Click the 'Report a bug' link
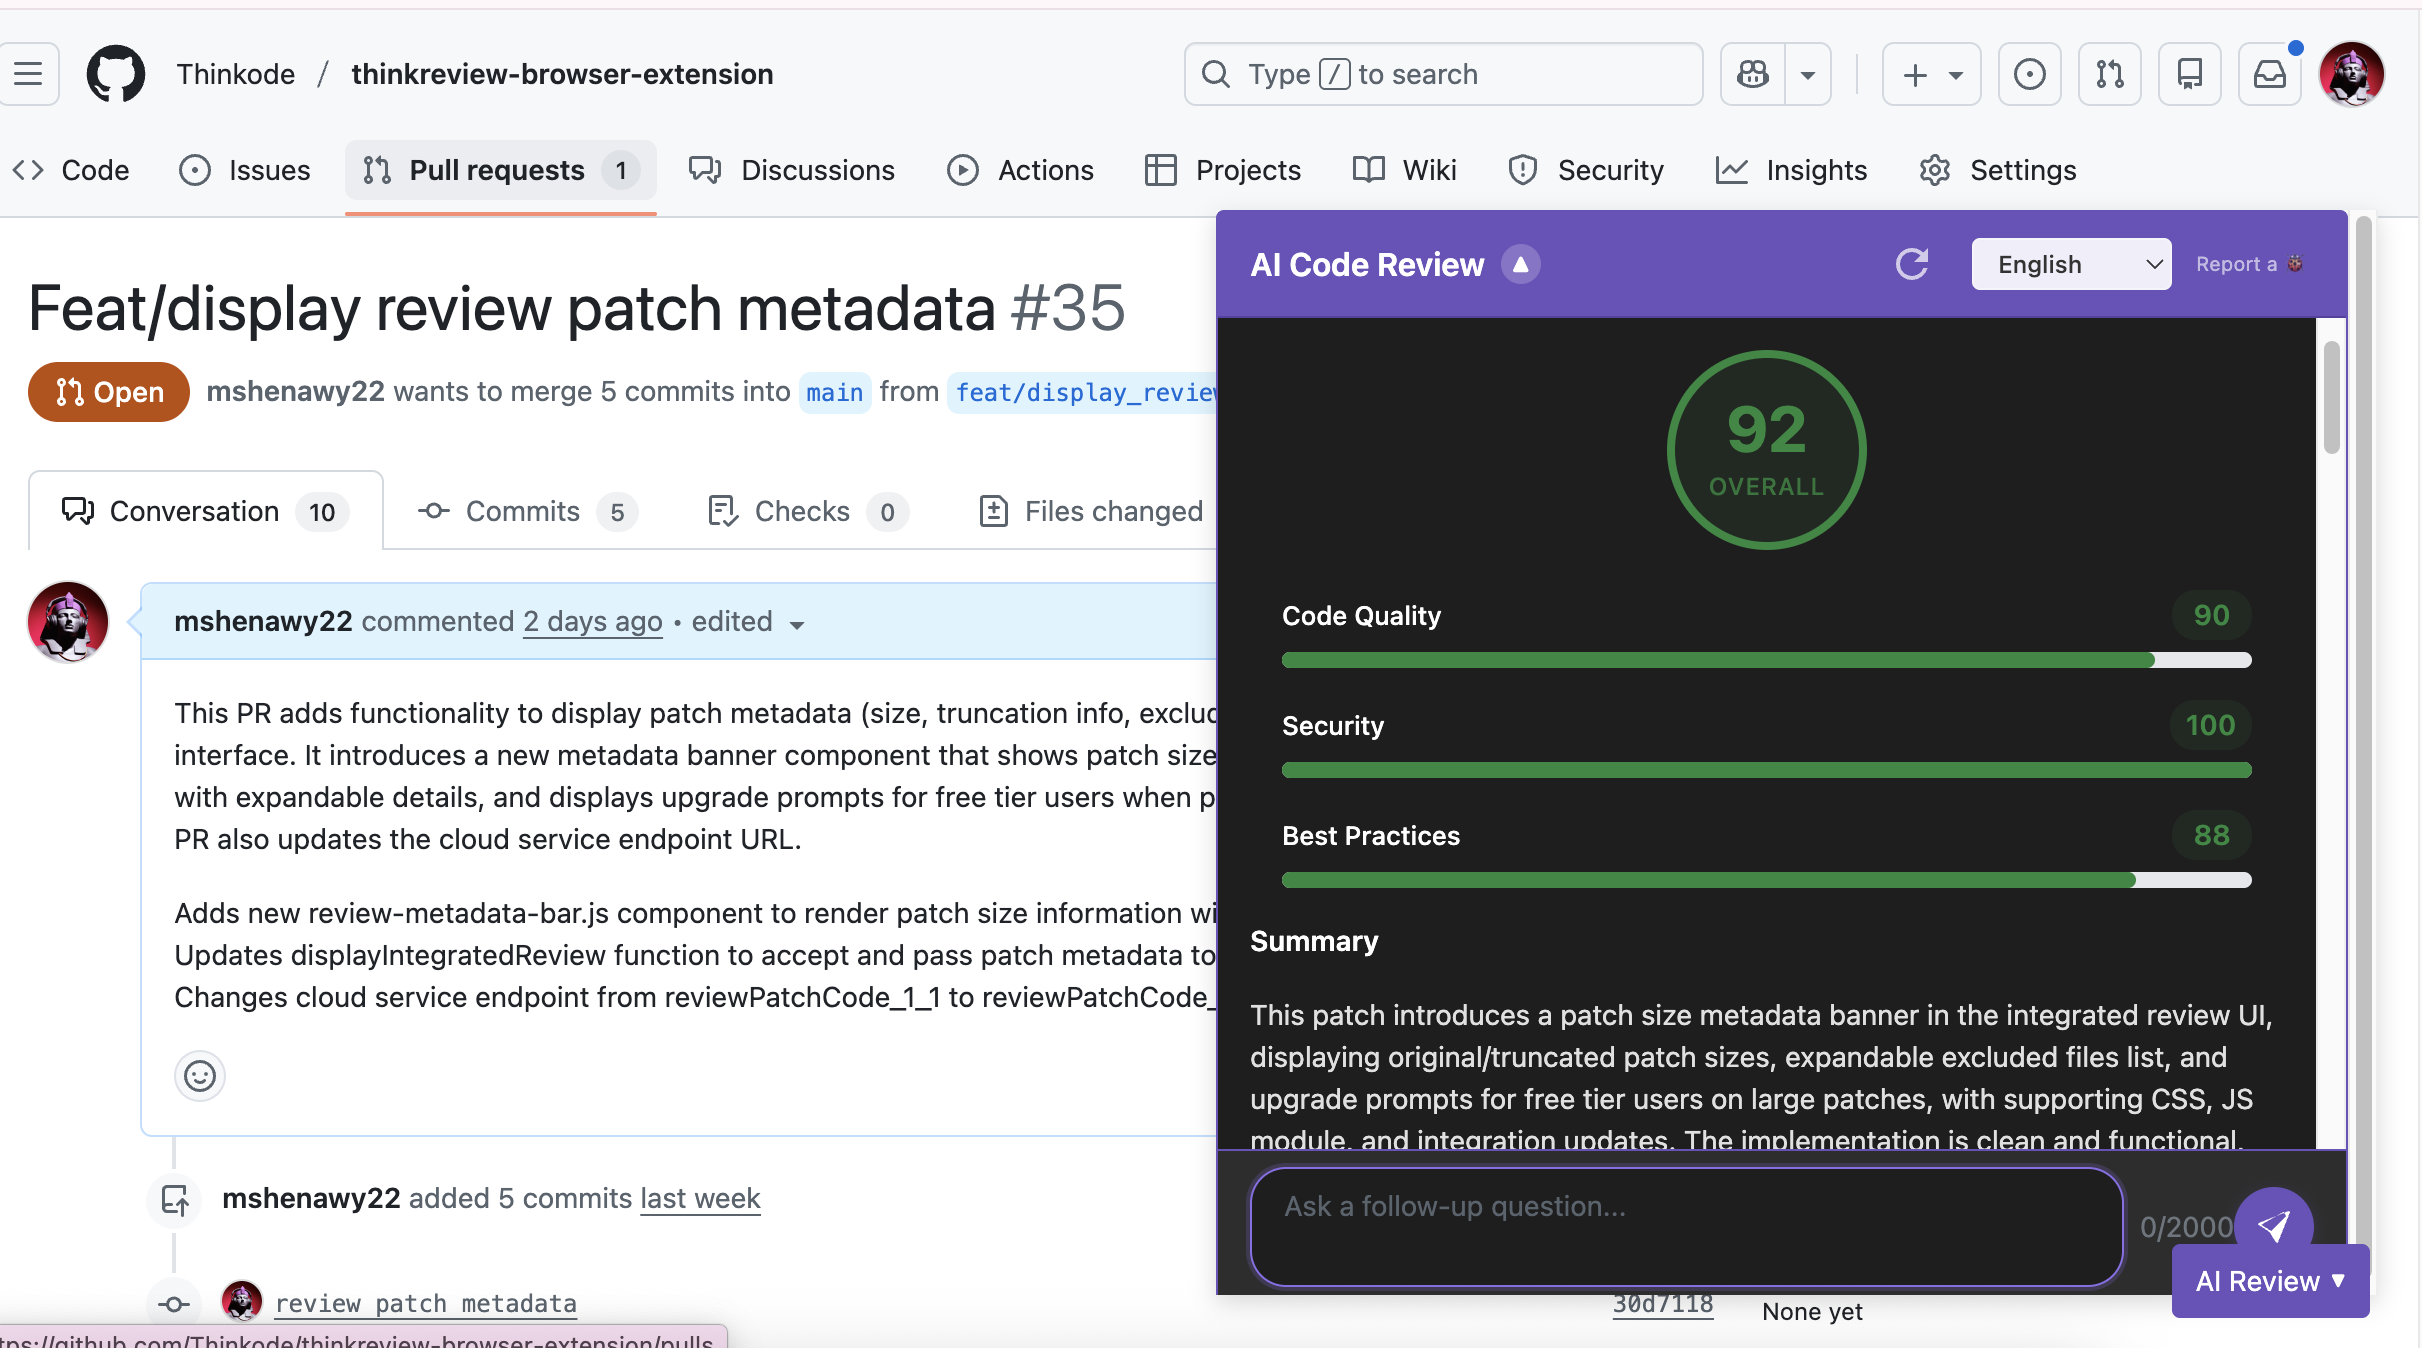This screenshot has width=2422, height=1348. [2249, 264]
